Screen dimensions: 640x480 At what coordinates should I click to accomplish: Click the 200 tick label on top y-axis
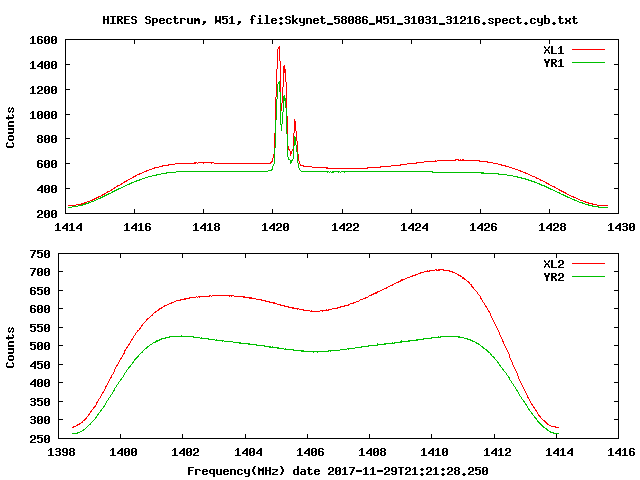47,214
